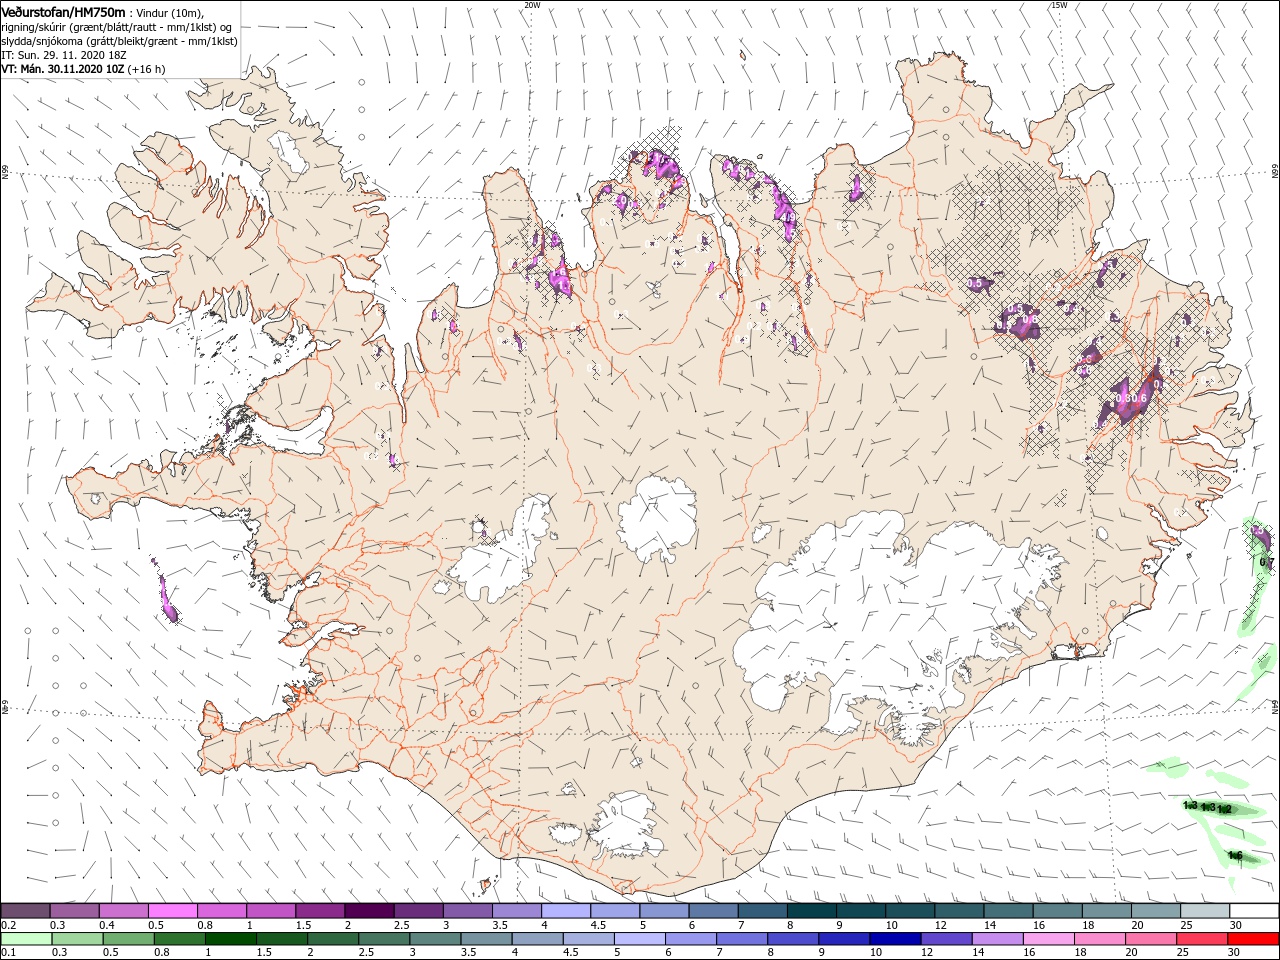Pick the upper scale 8 dark teal swatch
This screenshot has height=960, width=1280.
[812, 911]
